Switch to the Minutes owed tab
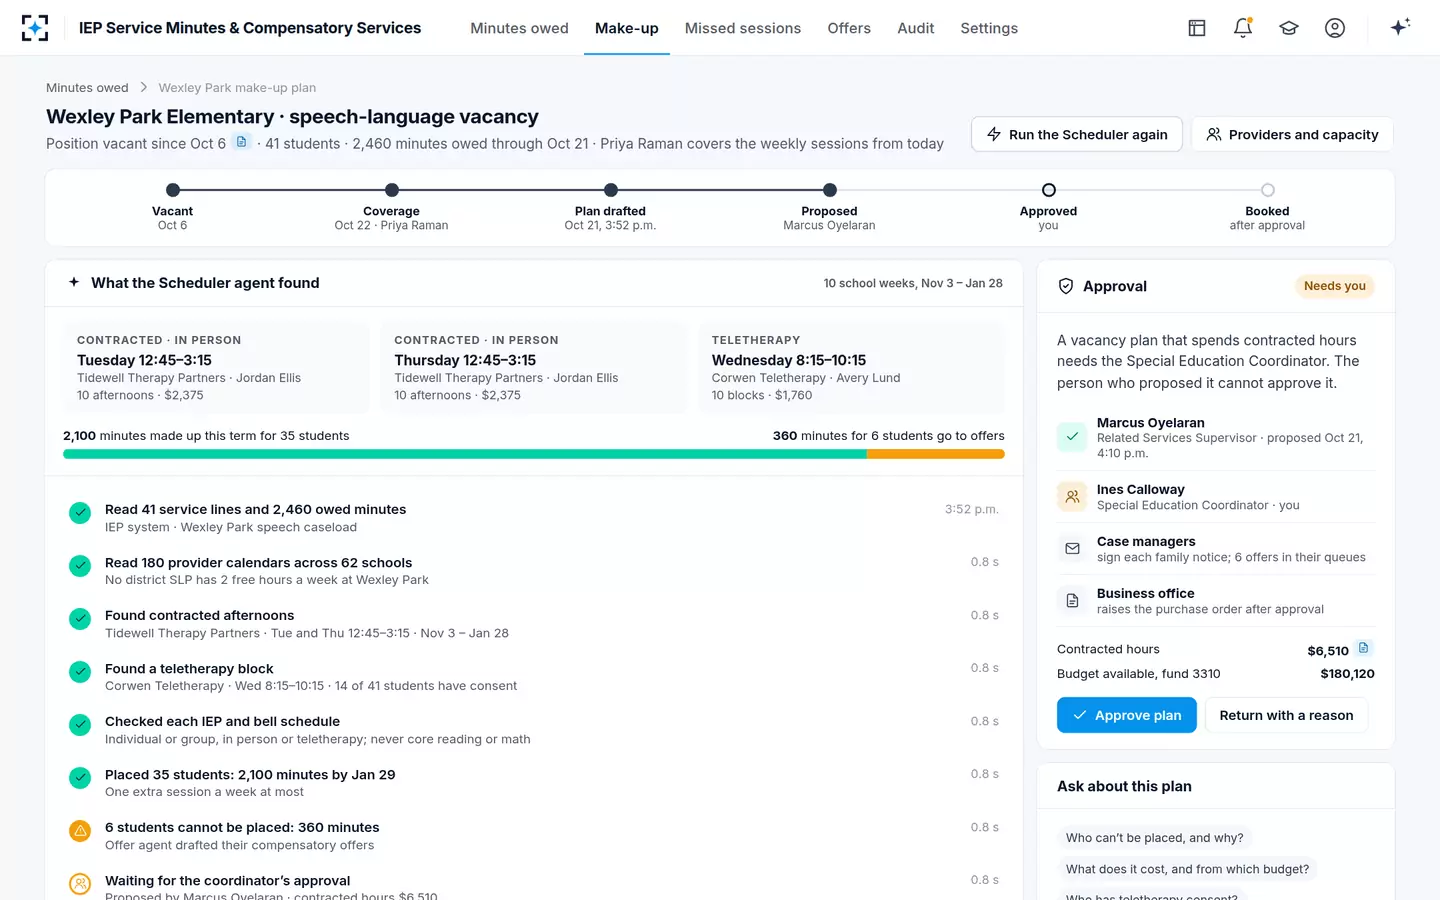 [x=519, y=28]
